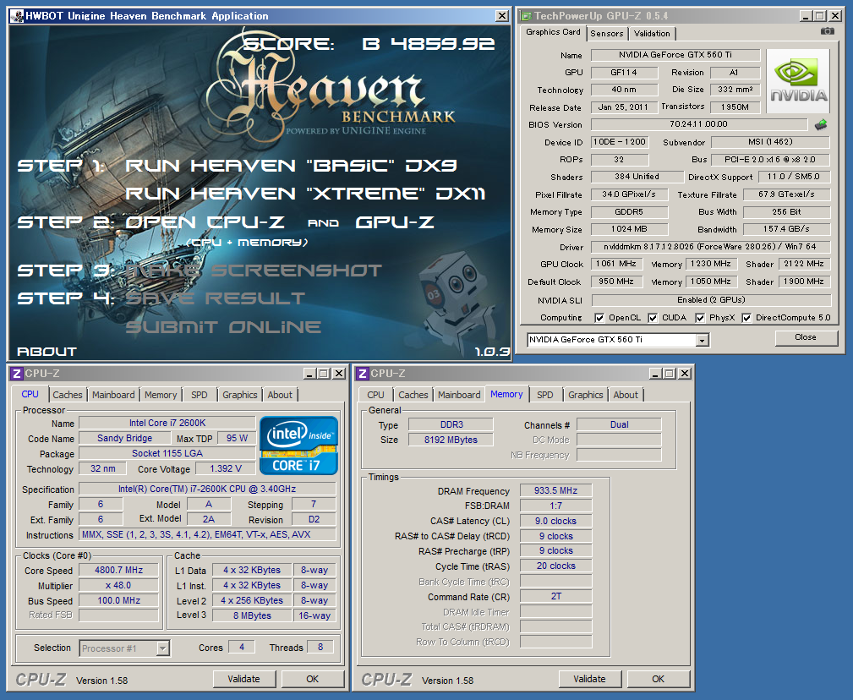Click Validate in CPU-Z Memory window

coord(589,679)
